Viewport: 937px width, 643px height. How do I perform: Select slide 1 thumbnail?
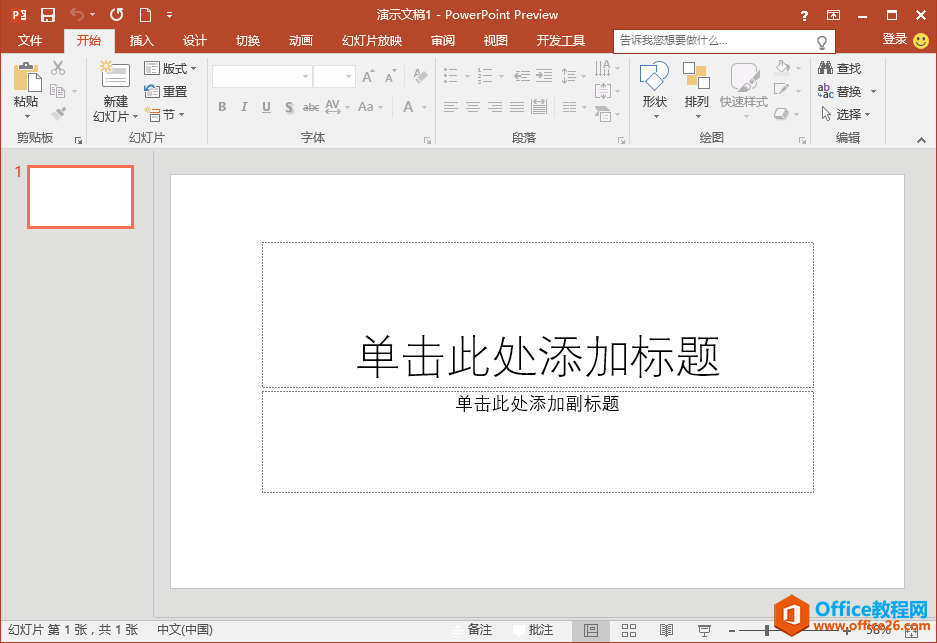(x=80, y=197)
